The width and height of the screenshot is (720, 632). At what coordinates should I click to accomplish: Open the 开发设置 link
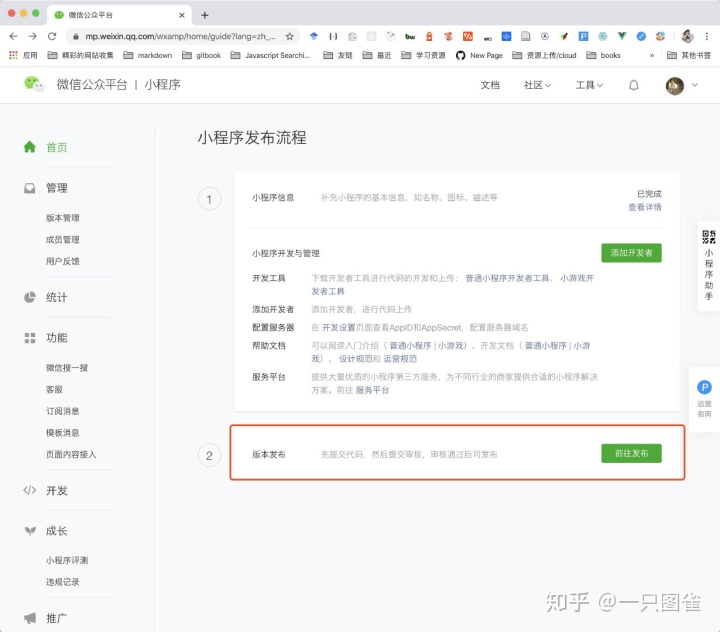point(338,327)
